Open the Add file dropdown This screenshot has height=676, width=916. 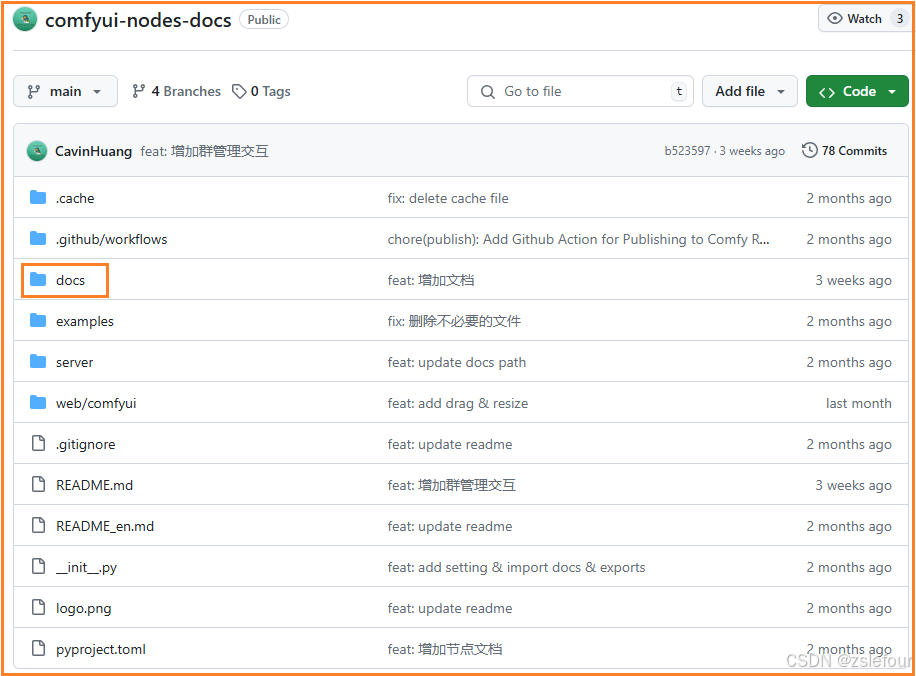pos(750,91)
